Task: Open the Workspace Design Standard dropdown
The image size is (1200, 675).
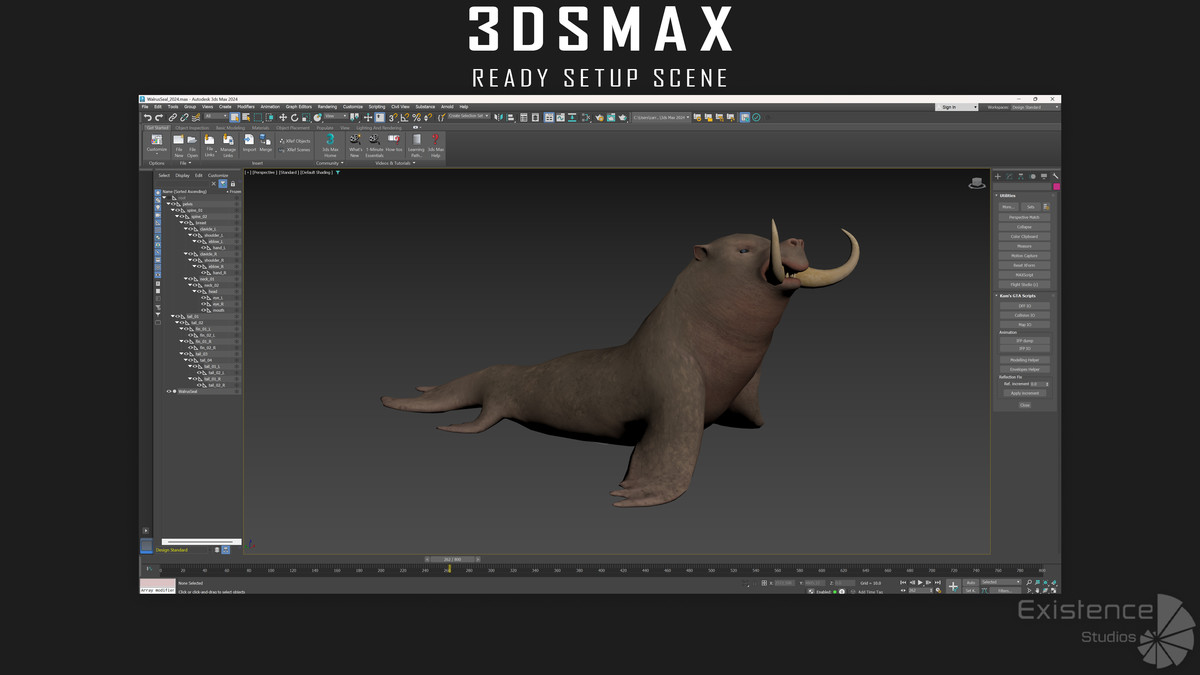Action: click(1028, 106)
